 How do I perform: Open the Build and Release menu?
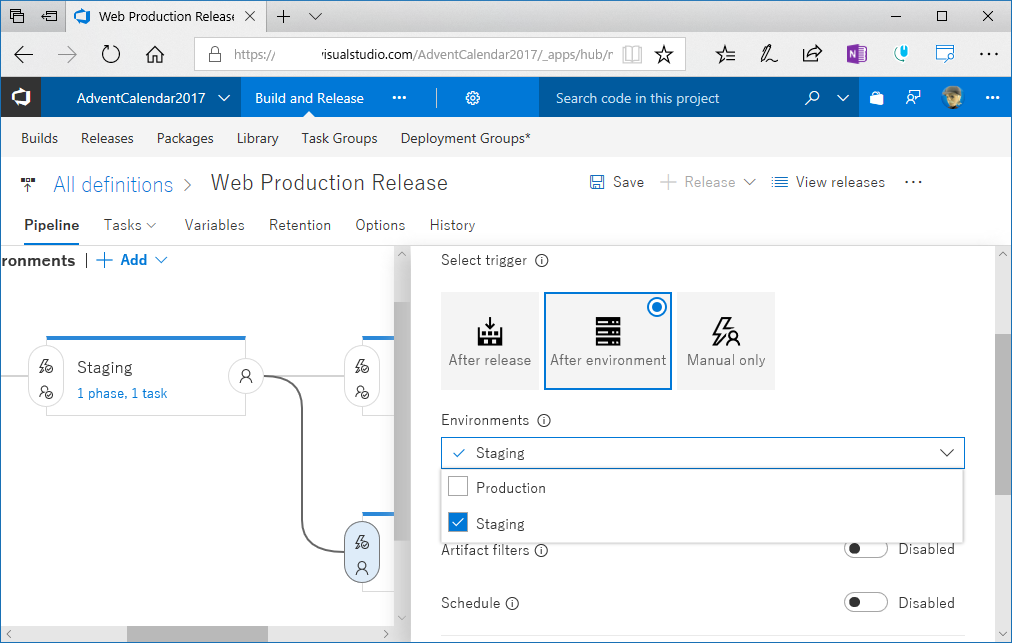click(x=309, y=98)
